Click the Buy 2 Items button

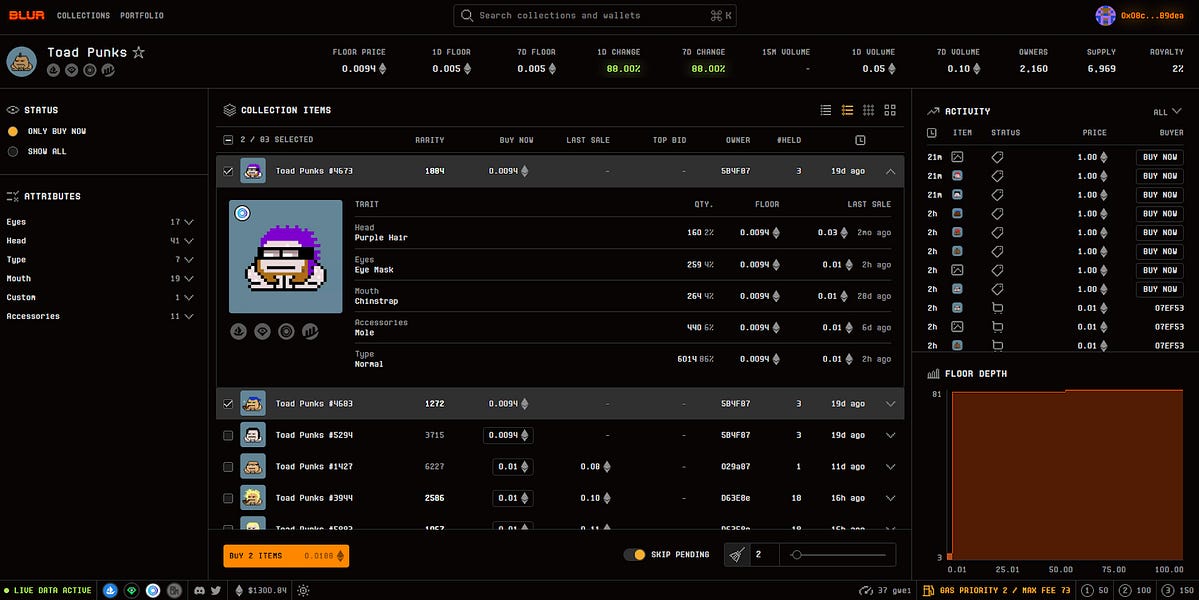(285, 556)
